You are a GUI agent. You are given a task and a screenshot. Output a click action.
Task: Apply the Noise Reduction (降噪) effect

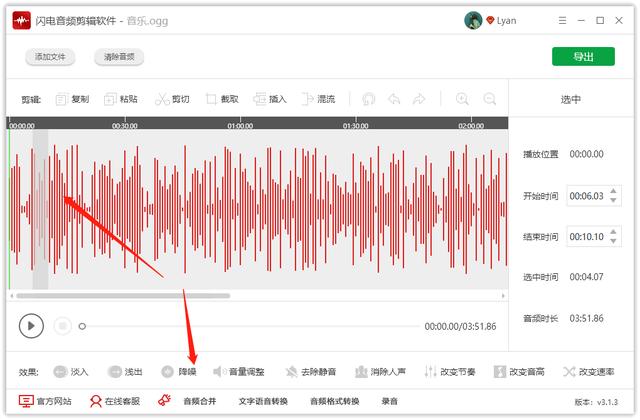point(179,371)
